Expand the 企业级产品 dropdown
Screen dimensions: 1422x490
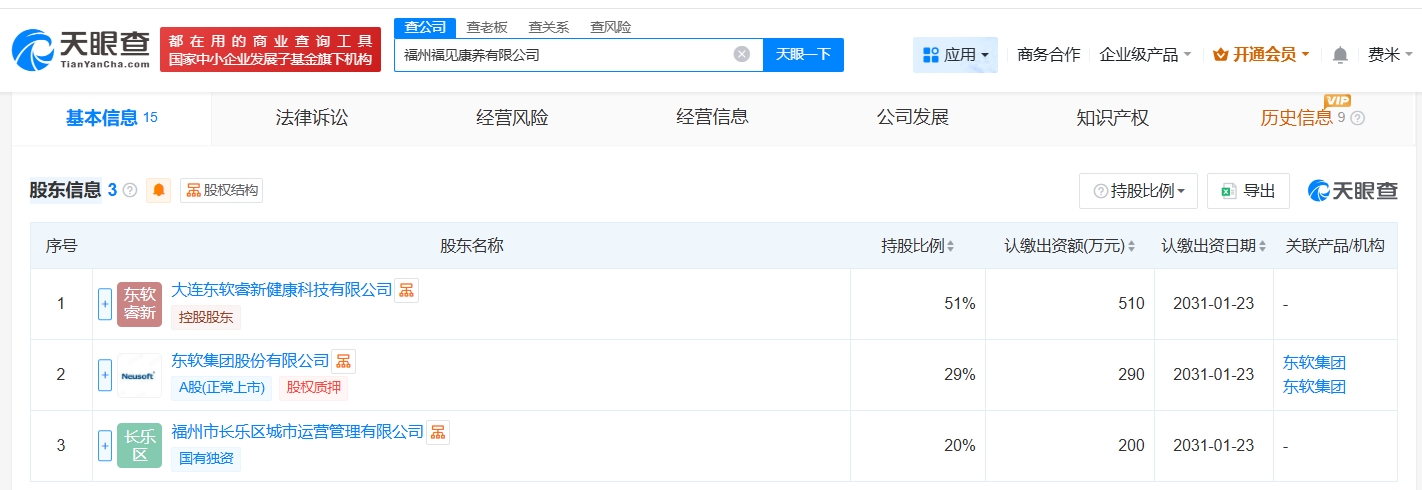1145,55
